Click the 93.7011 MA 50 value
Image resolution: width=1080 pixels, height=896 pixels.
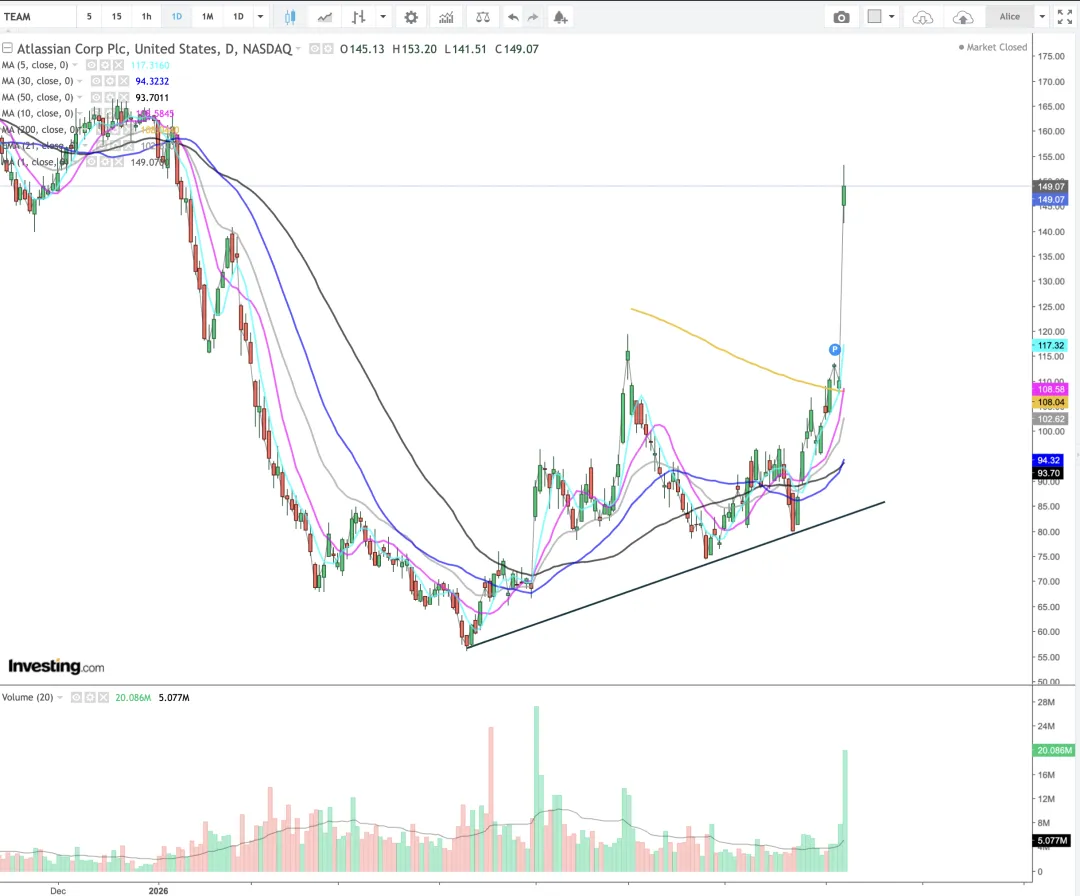(152, 97)
